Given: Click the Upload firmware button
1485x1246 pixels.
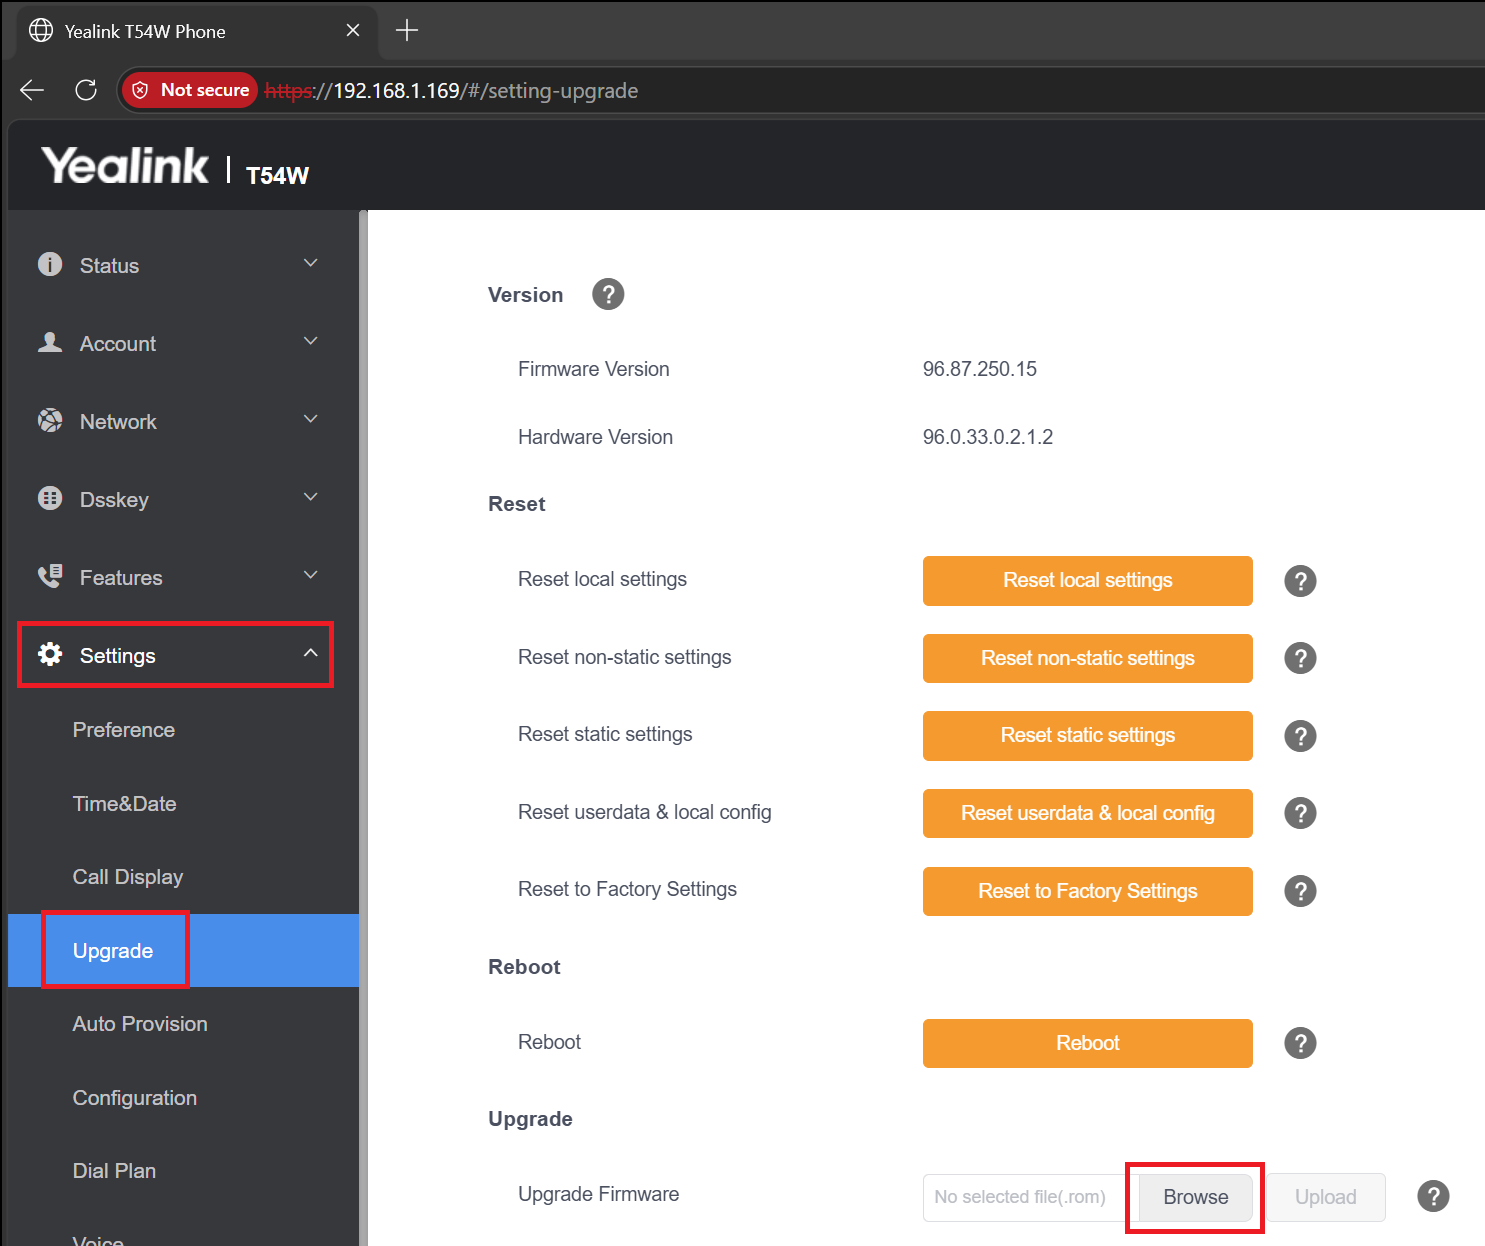Looking at the screenshot, I should coord(1326,1197).
